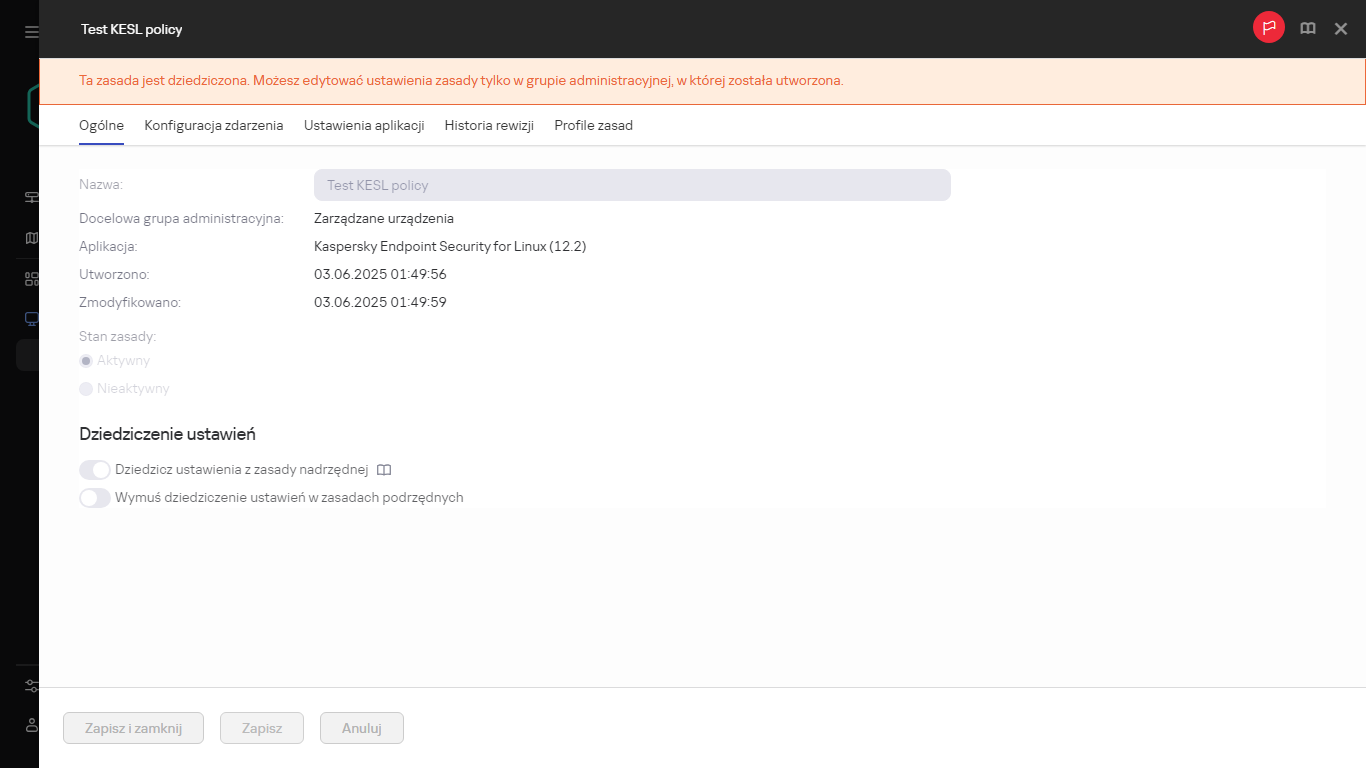Open the dashboard grid icon in sidebar
This screenshot has width=1366, height=768.
pyautogui.click(x=31, y=279)
